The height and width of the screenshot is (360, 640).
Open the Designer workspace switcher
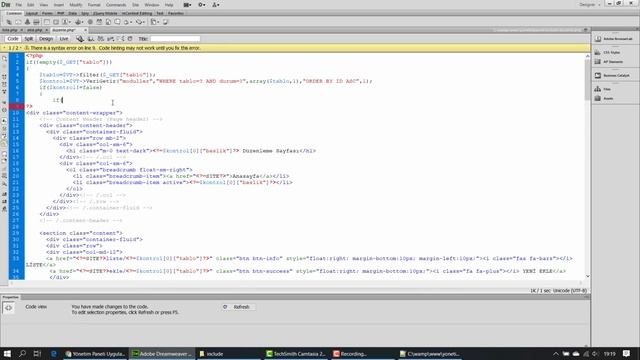tap(590, 5)
